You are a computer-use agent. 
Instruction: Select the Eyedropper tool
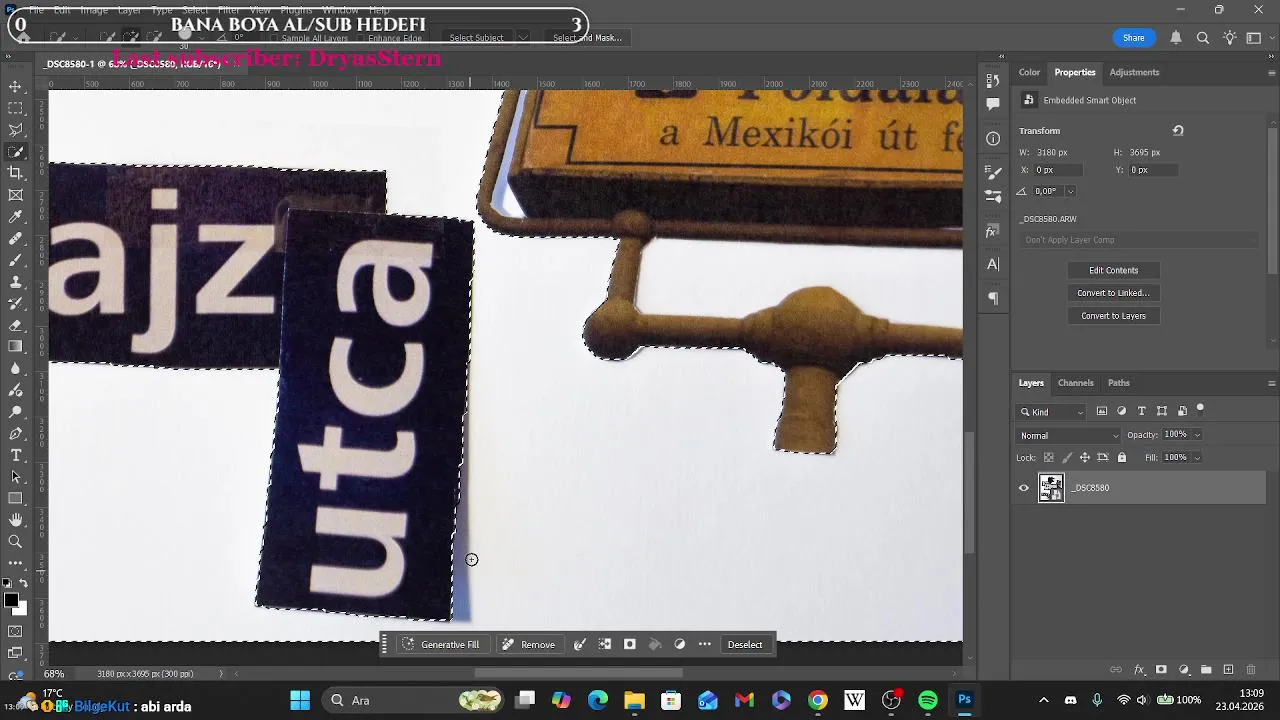tap(16, 217)
